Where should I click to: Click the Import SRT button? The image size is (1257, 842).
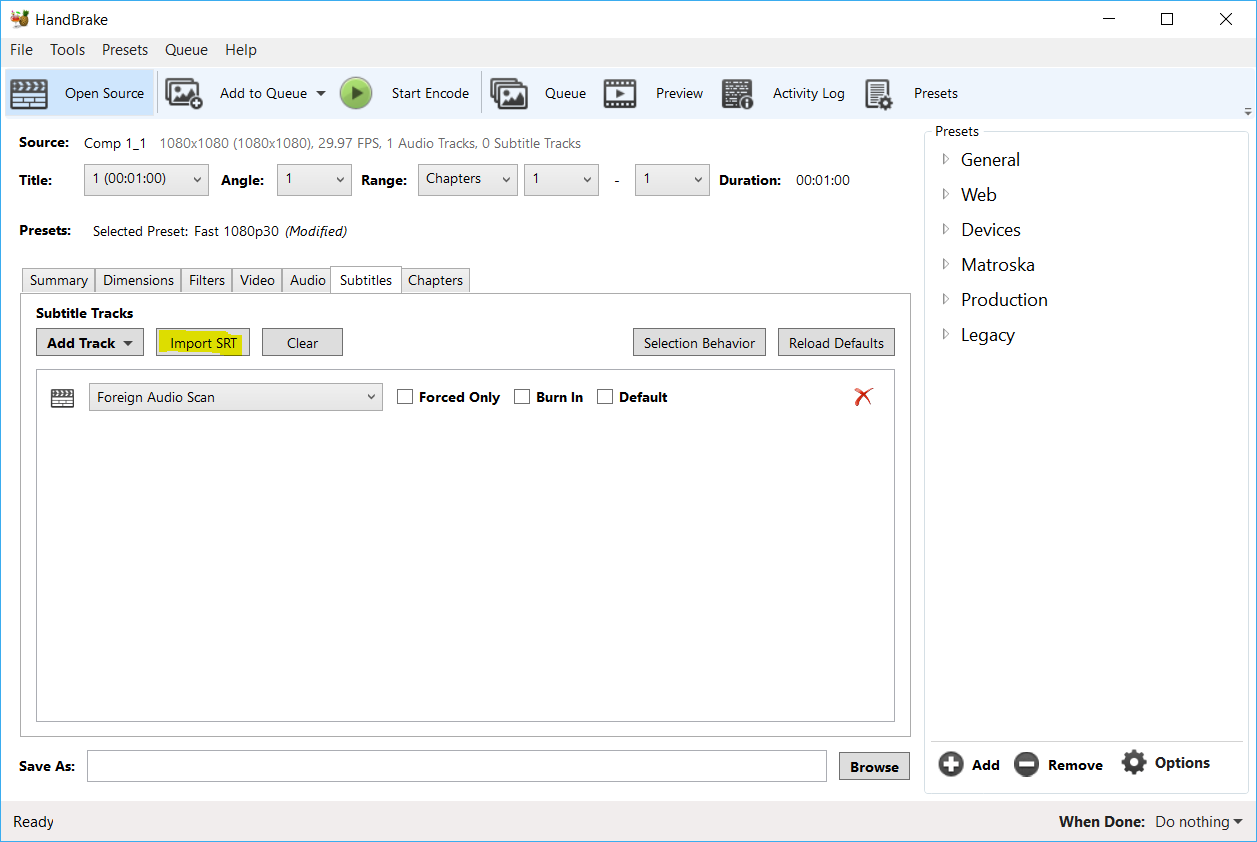(204, 343)
